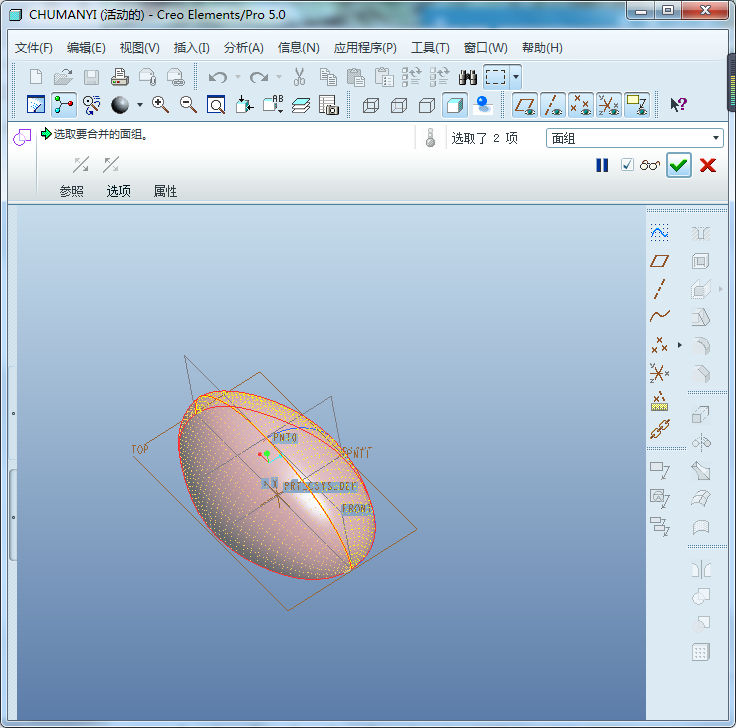The height and width of the screenshot is (728, 736).
Task: Click the Redo arrow
Action: coord(259,77)
